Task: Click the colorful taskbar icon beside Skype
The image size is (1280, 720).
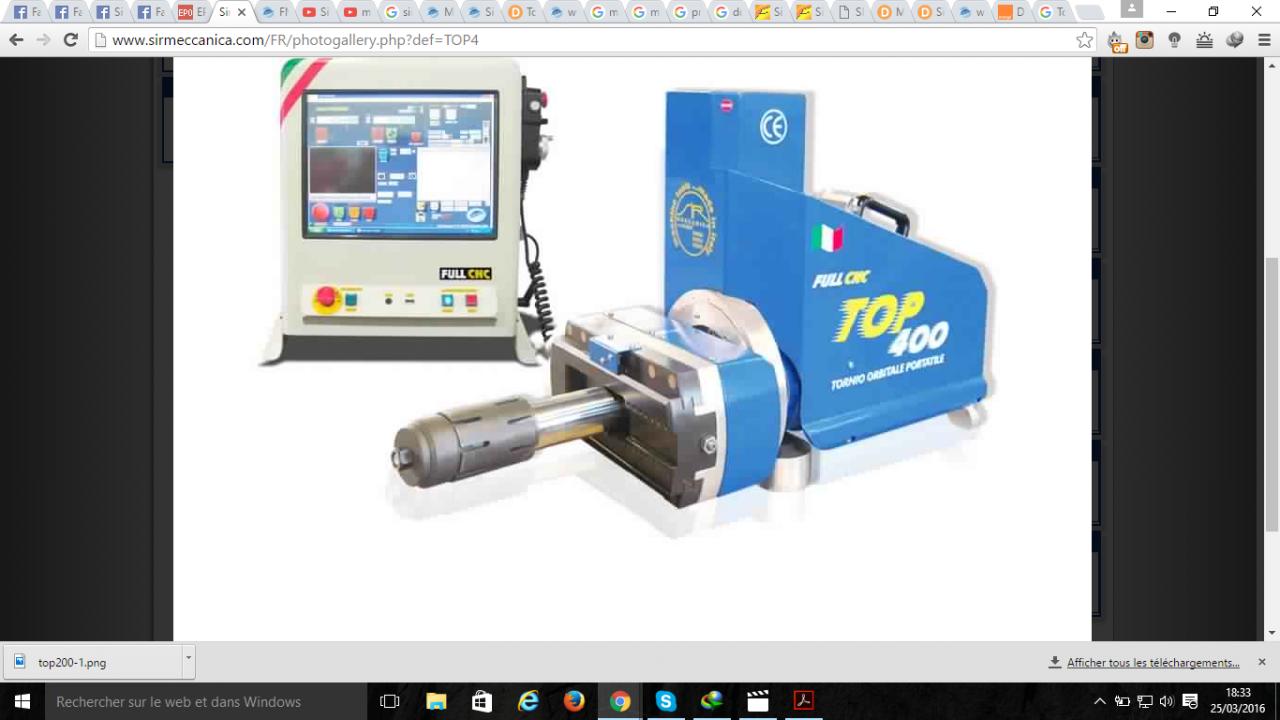Action: [x=712, y=701]
